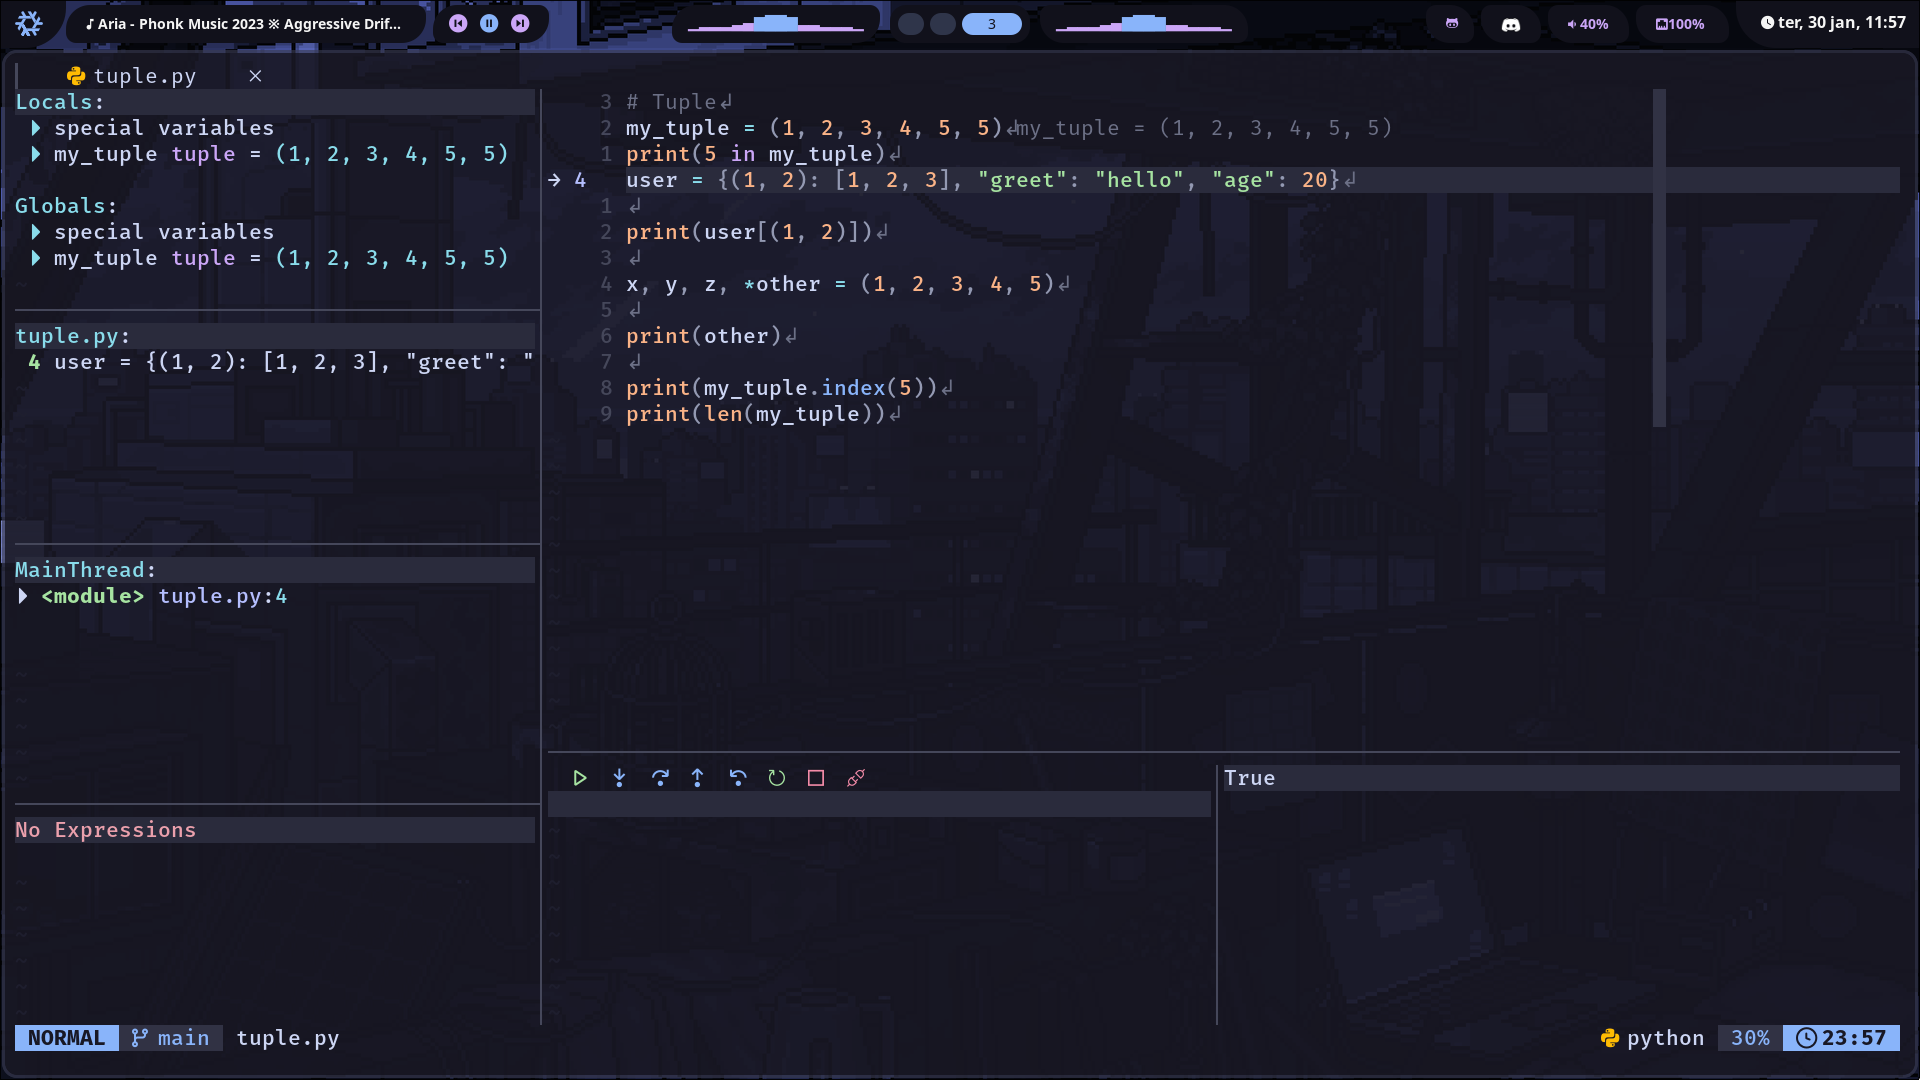Open Discord from the top bar
This screenshot has height=1080, width=1920.
coord(1511,24)
